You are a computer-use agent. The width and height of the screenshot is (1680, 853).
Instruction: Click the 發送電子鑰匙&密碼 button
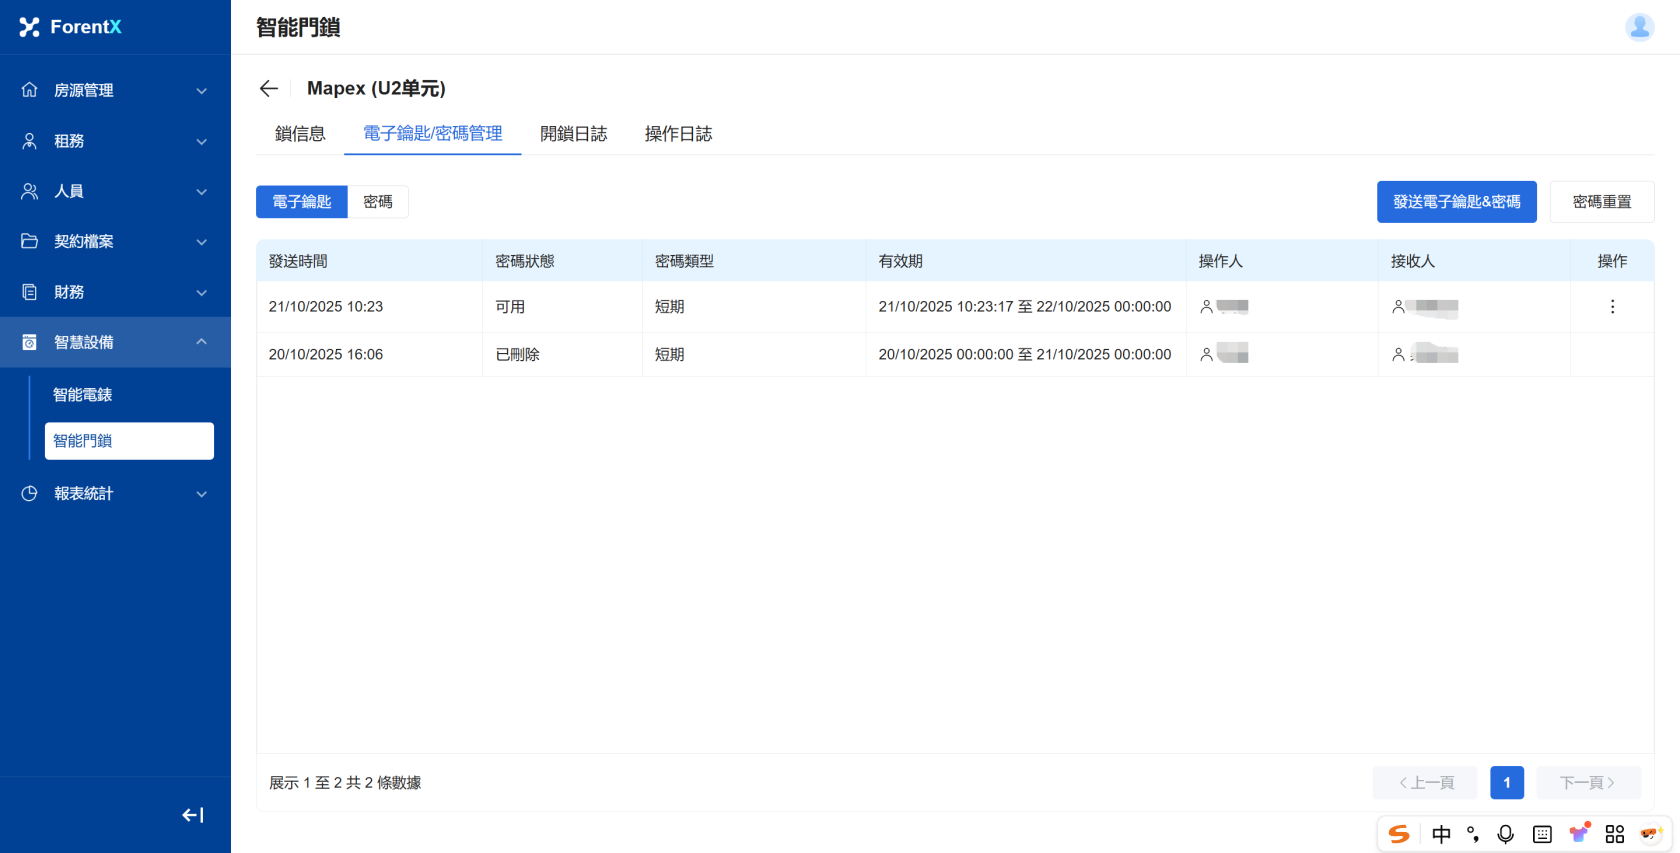pos(1456,202)
